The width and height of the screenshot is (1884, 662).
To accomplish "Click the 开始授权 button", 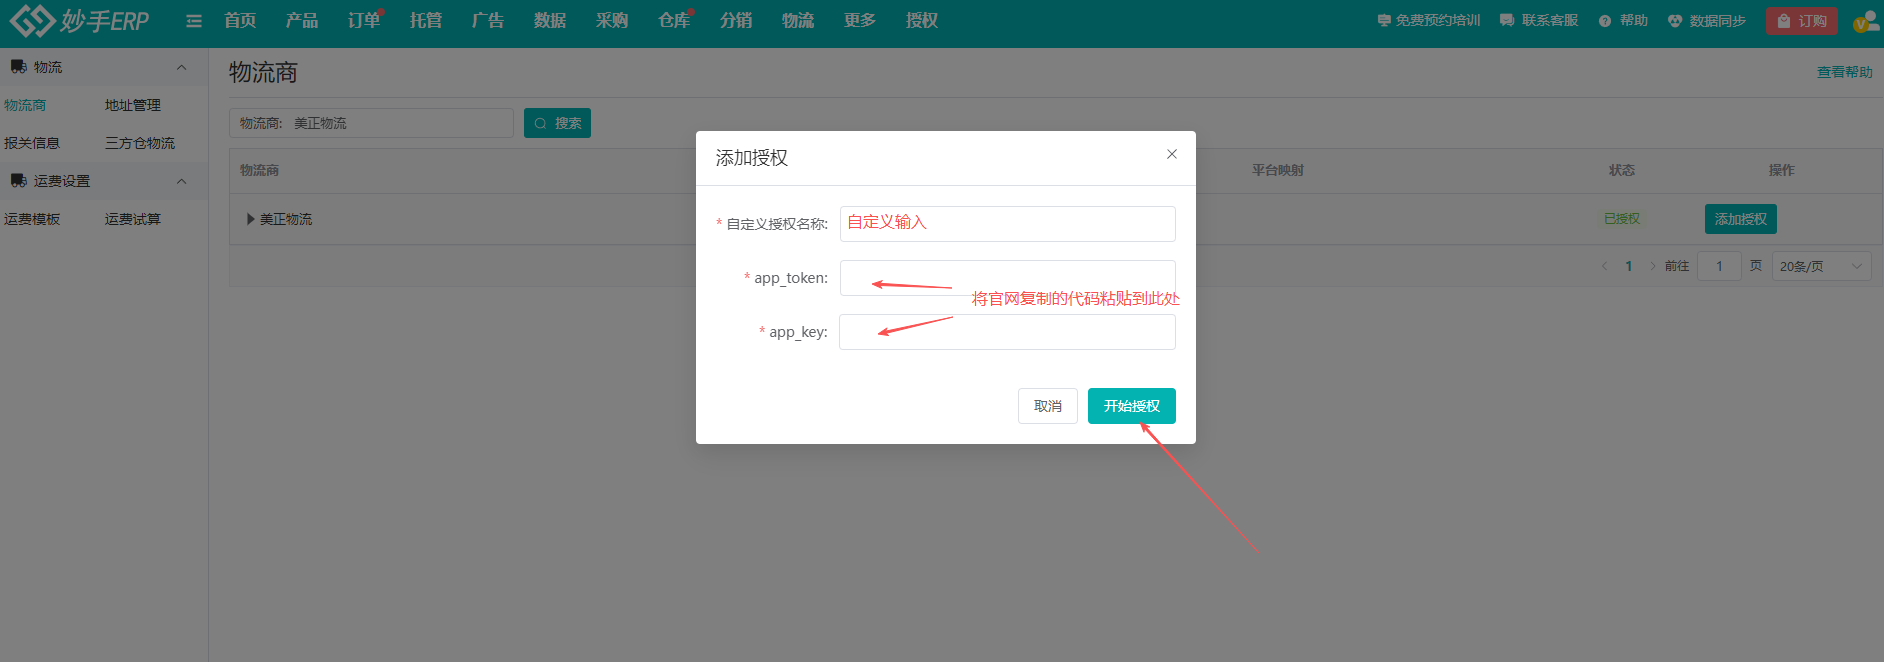I will pos(1132,406).
